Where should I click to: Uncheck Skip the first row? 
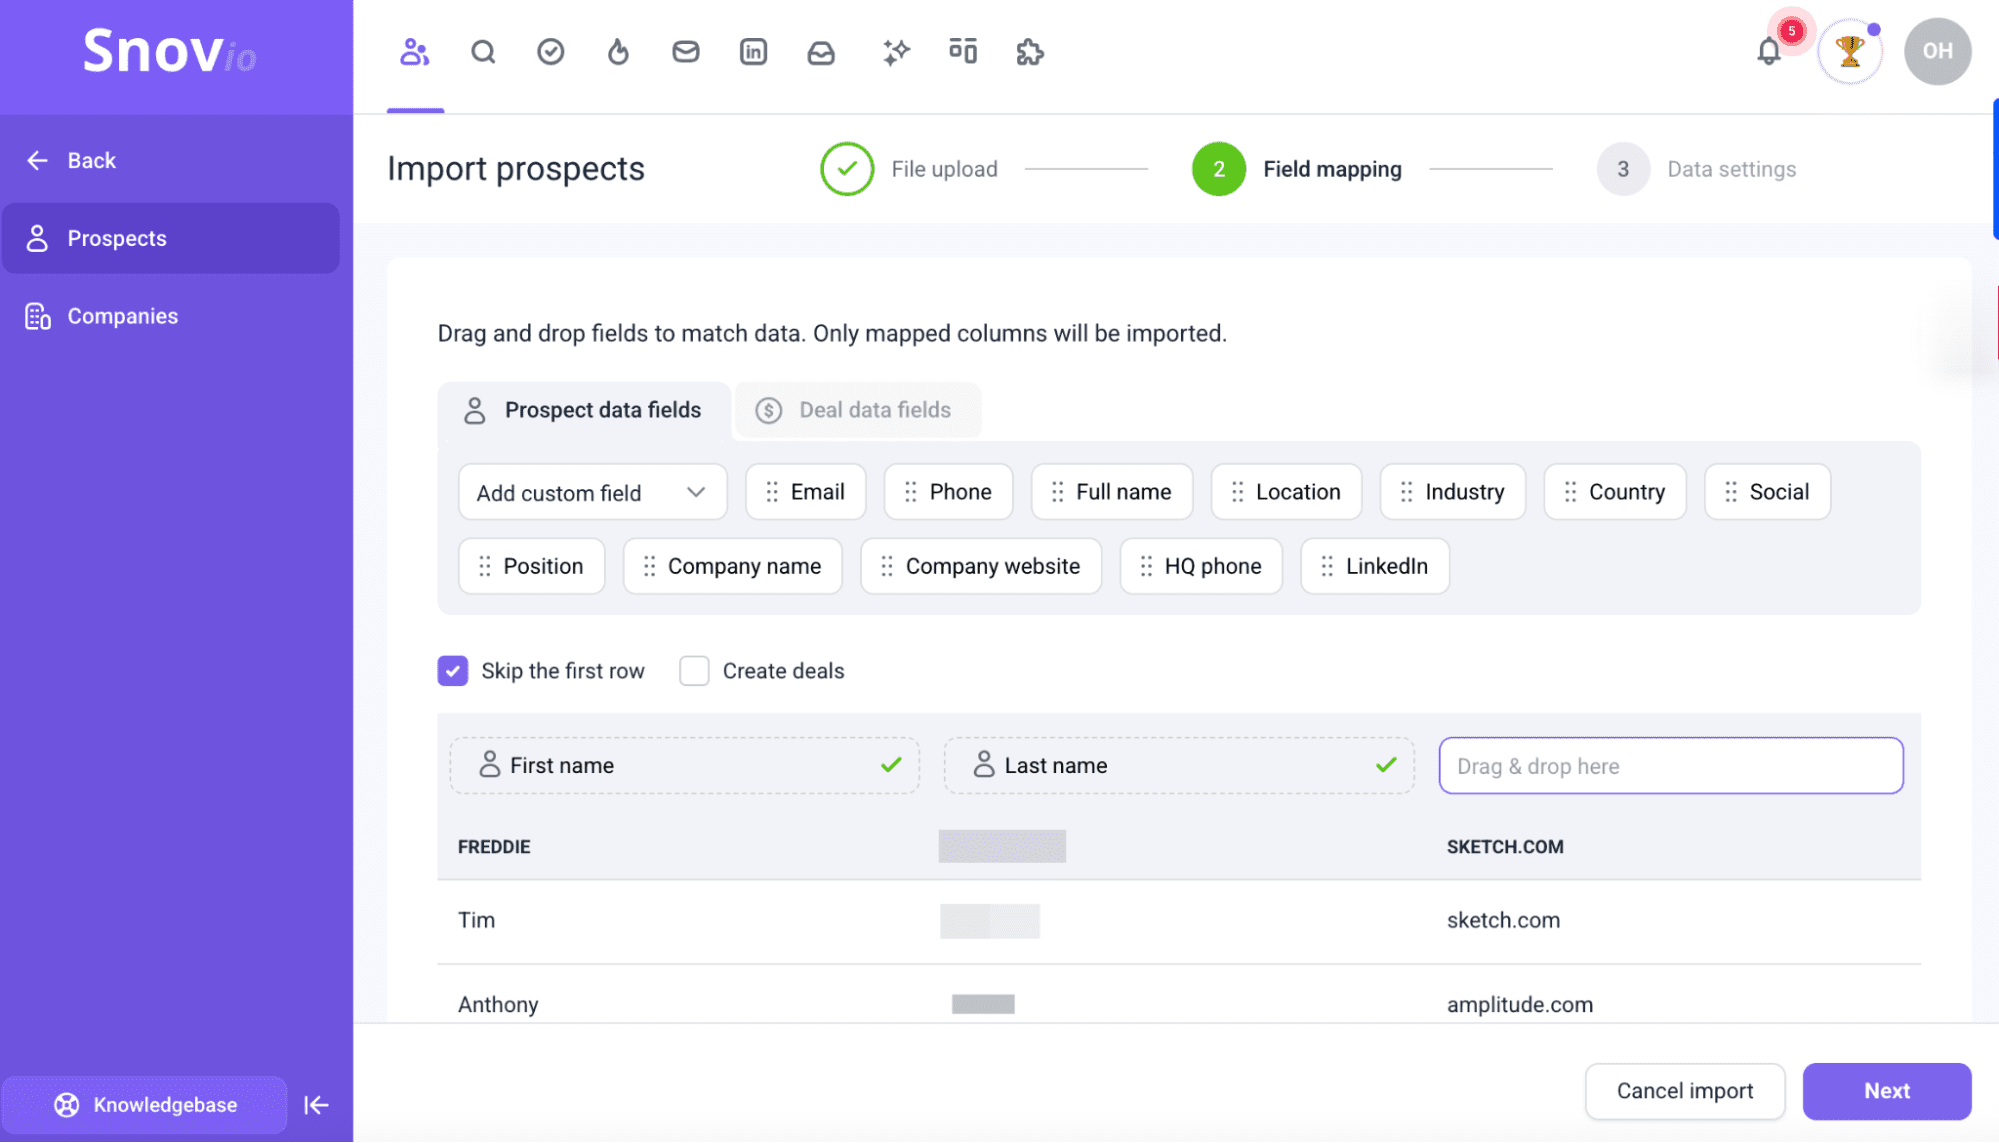coord(453,671)
